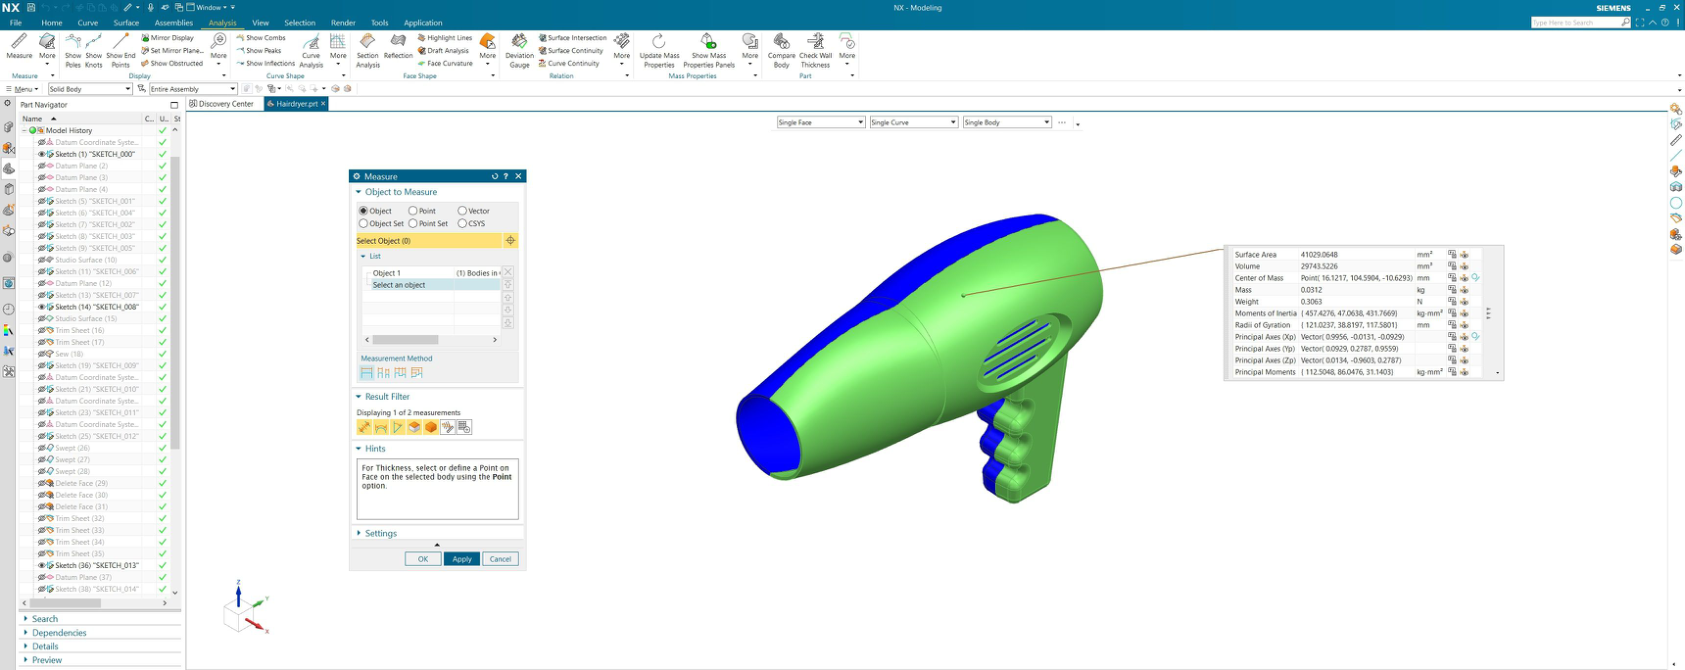Select the Point radio button
1685x670 pixels.
coord(413,211)
